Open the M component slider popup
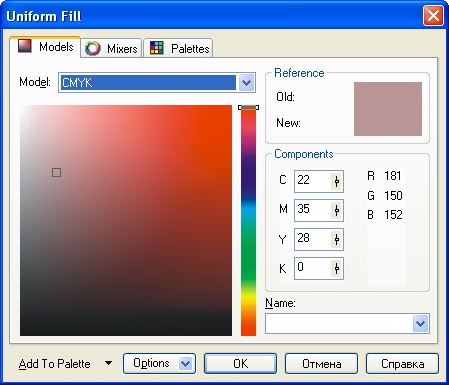Image resolution: width=449 pixels, height=385 pixels. [x=337, y=210]
